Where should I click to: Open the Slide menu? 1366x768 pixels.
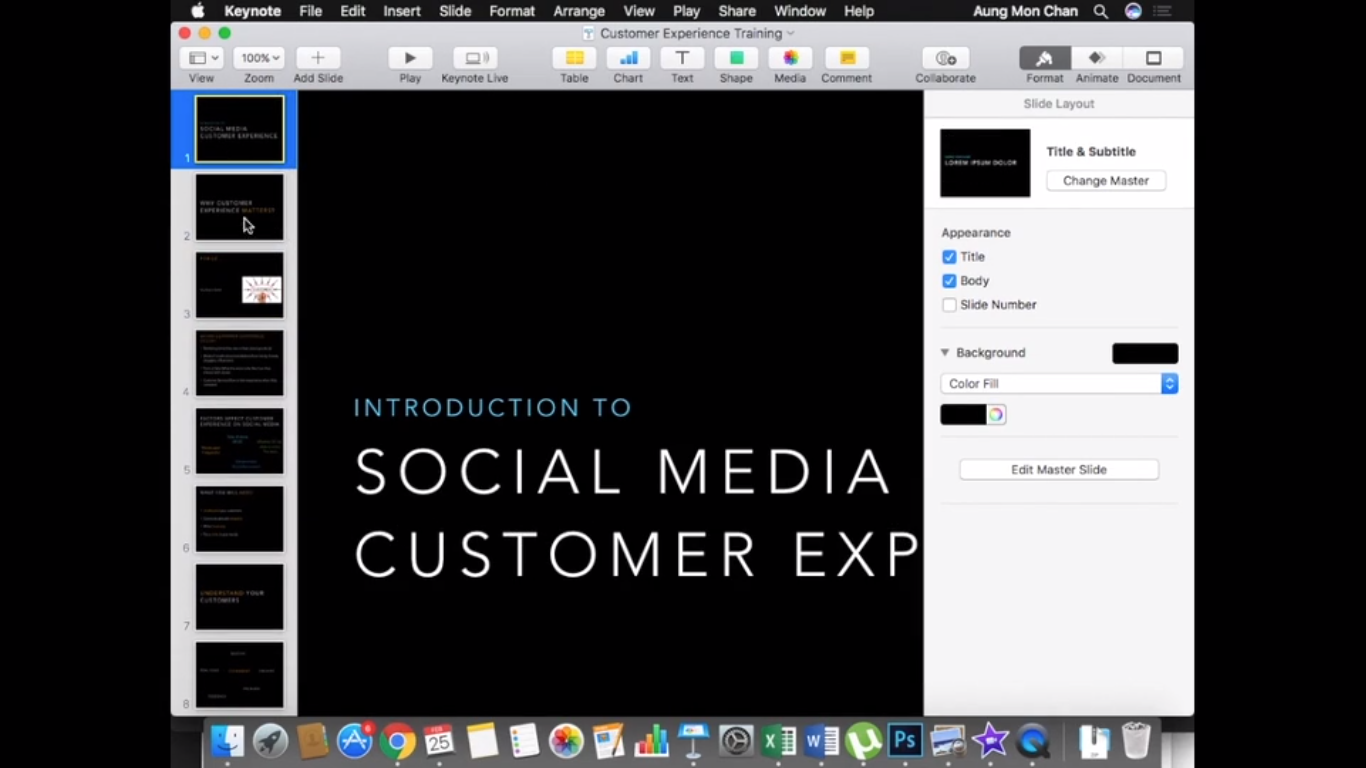click(x=455, y=11)
